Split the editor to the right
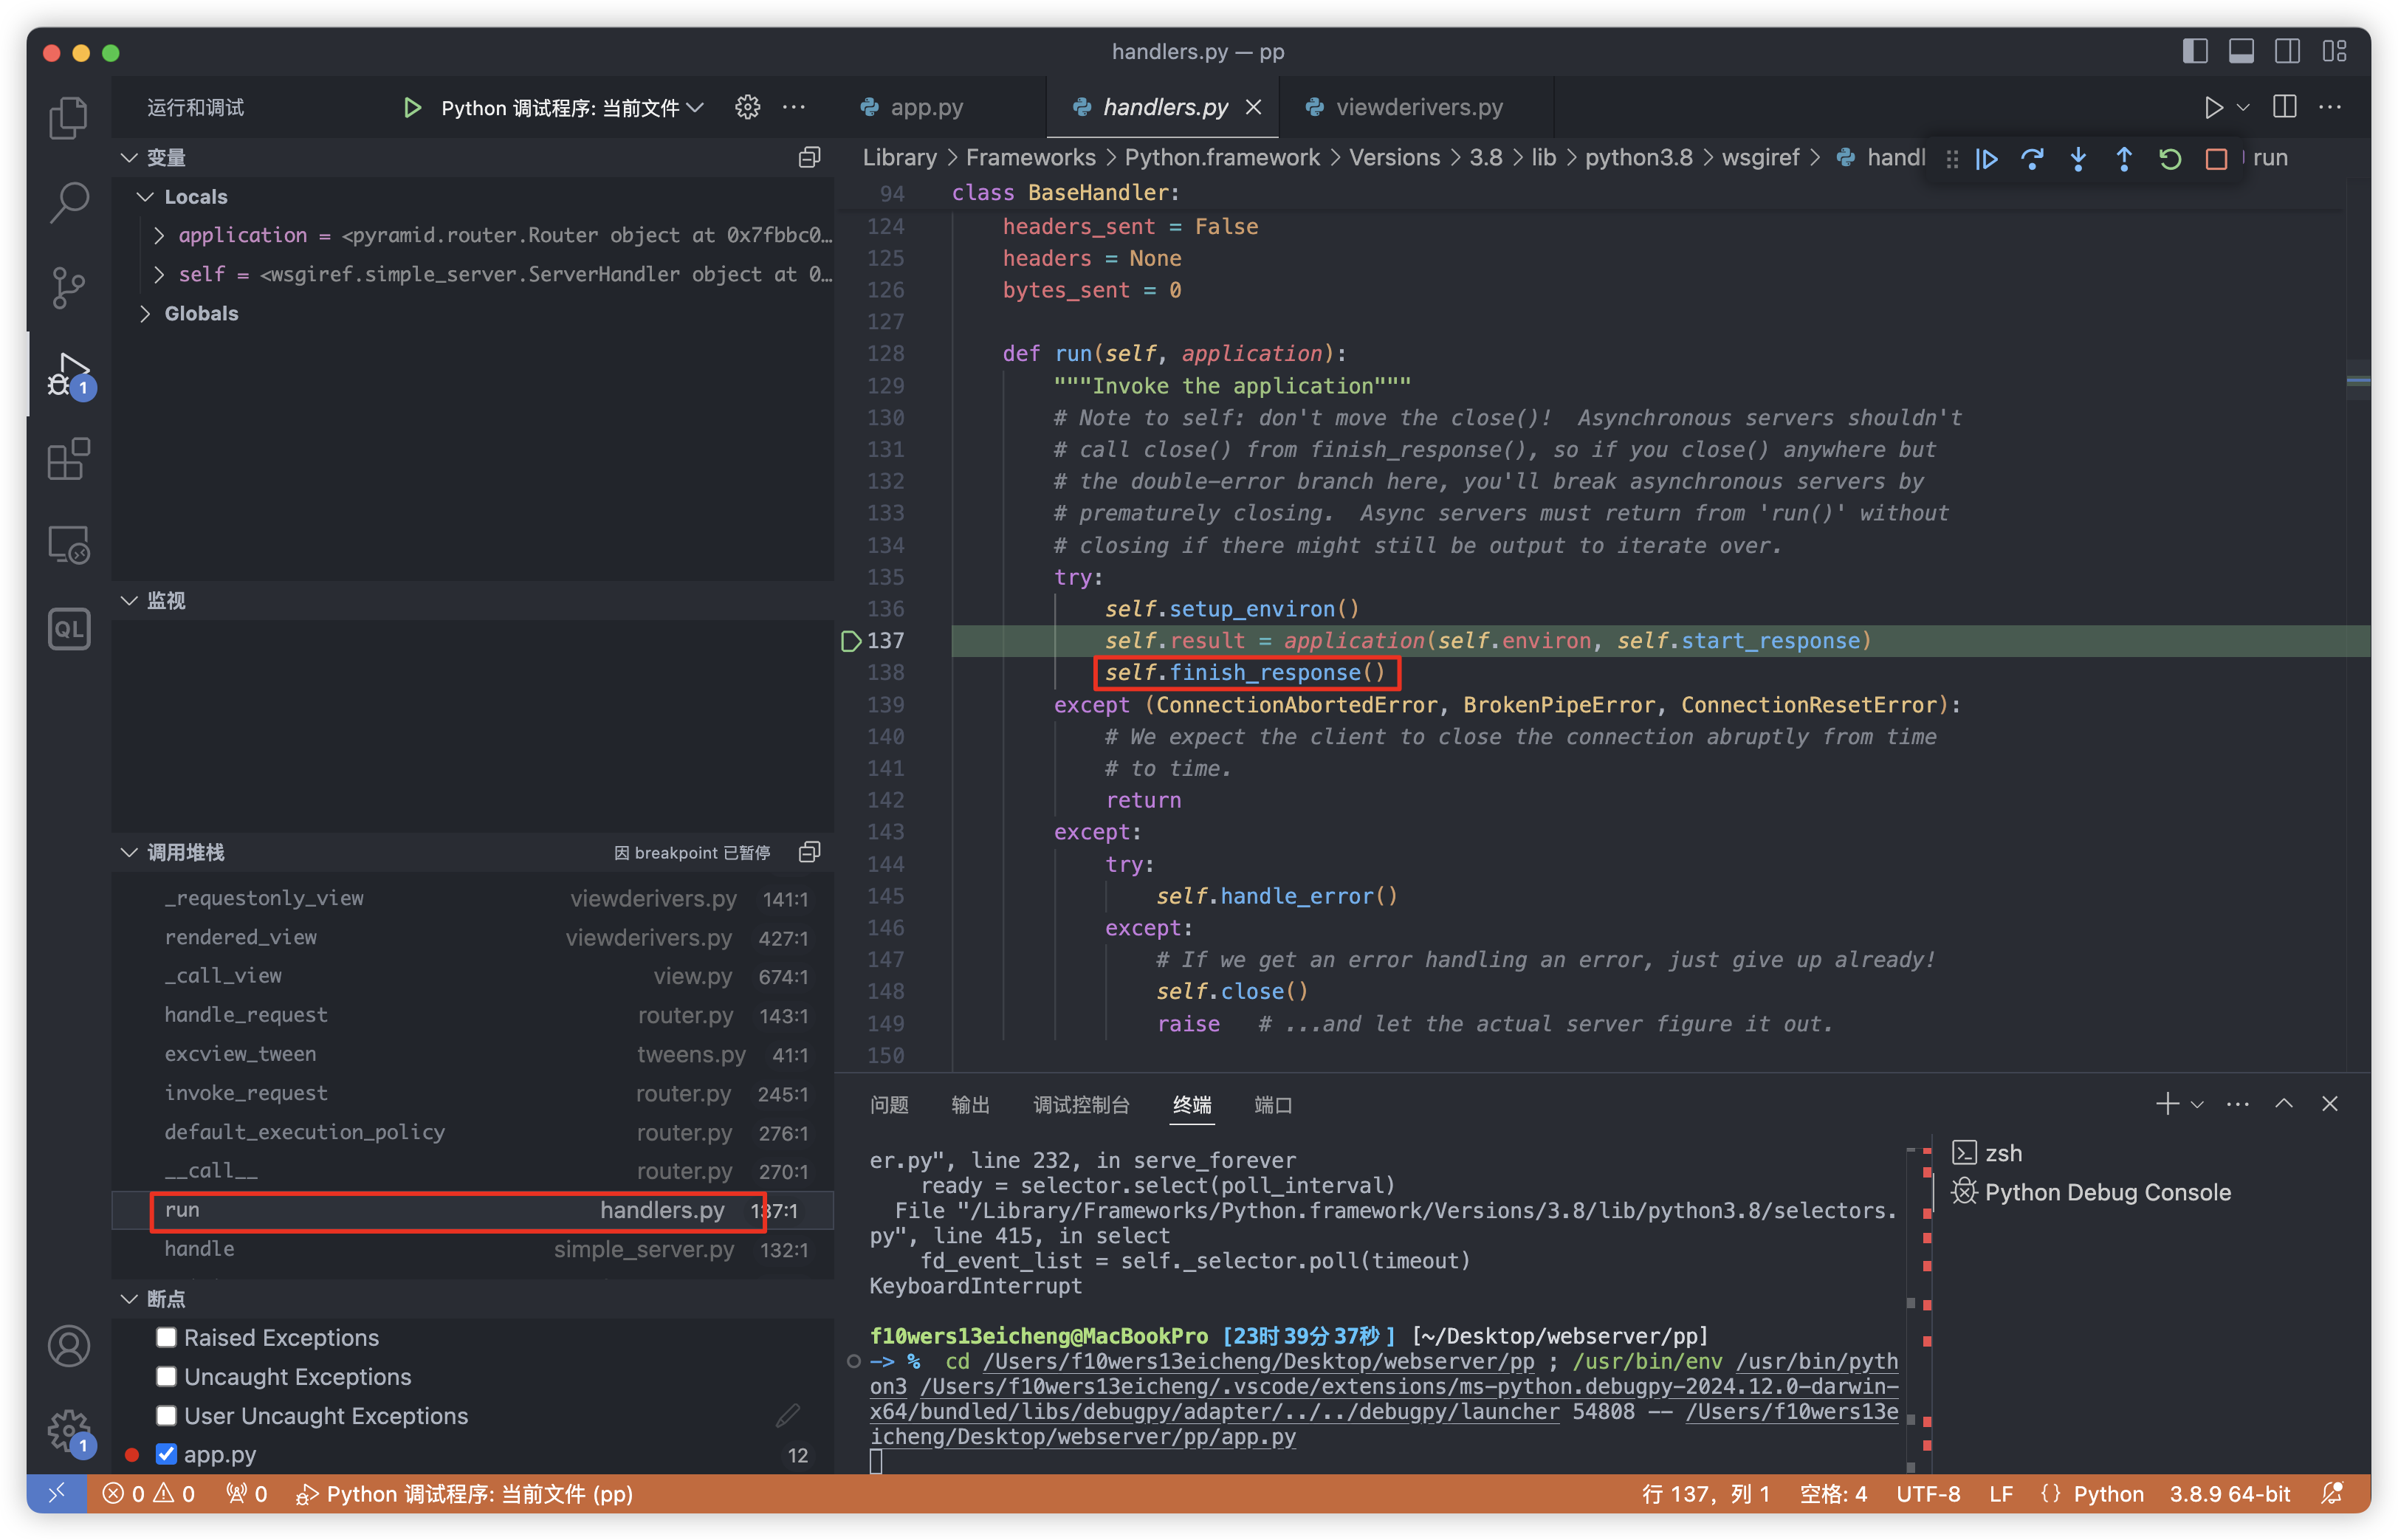 [x=2284, y=107]
